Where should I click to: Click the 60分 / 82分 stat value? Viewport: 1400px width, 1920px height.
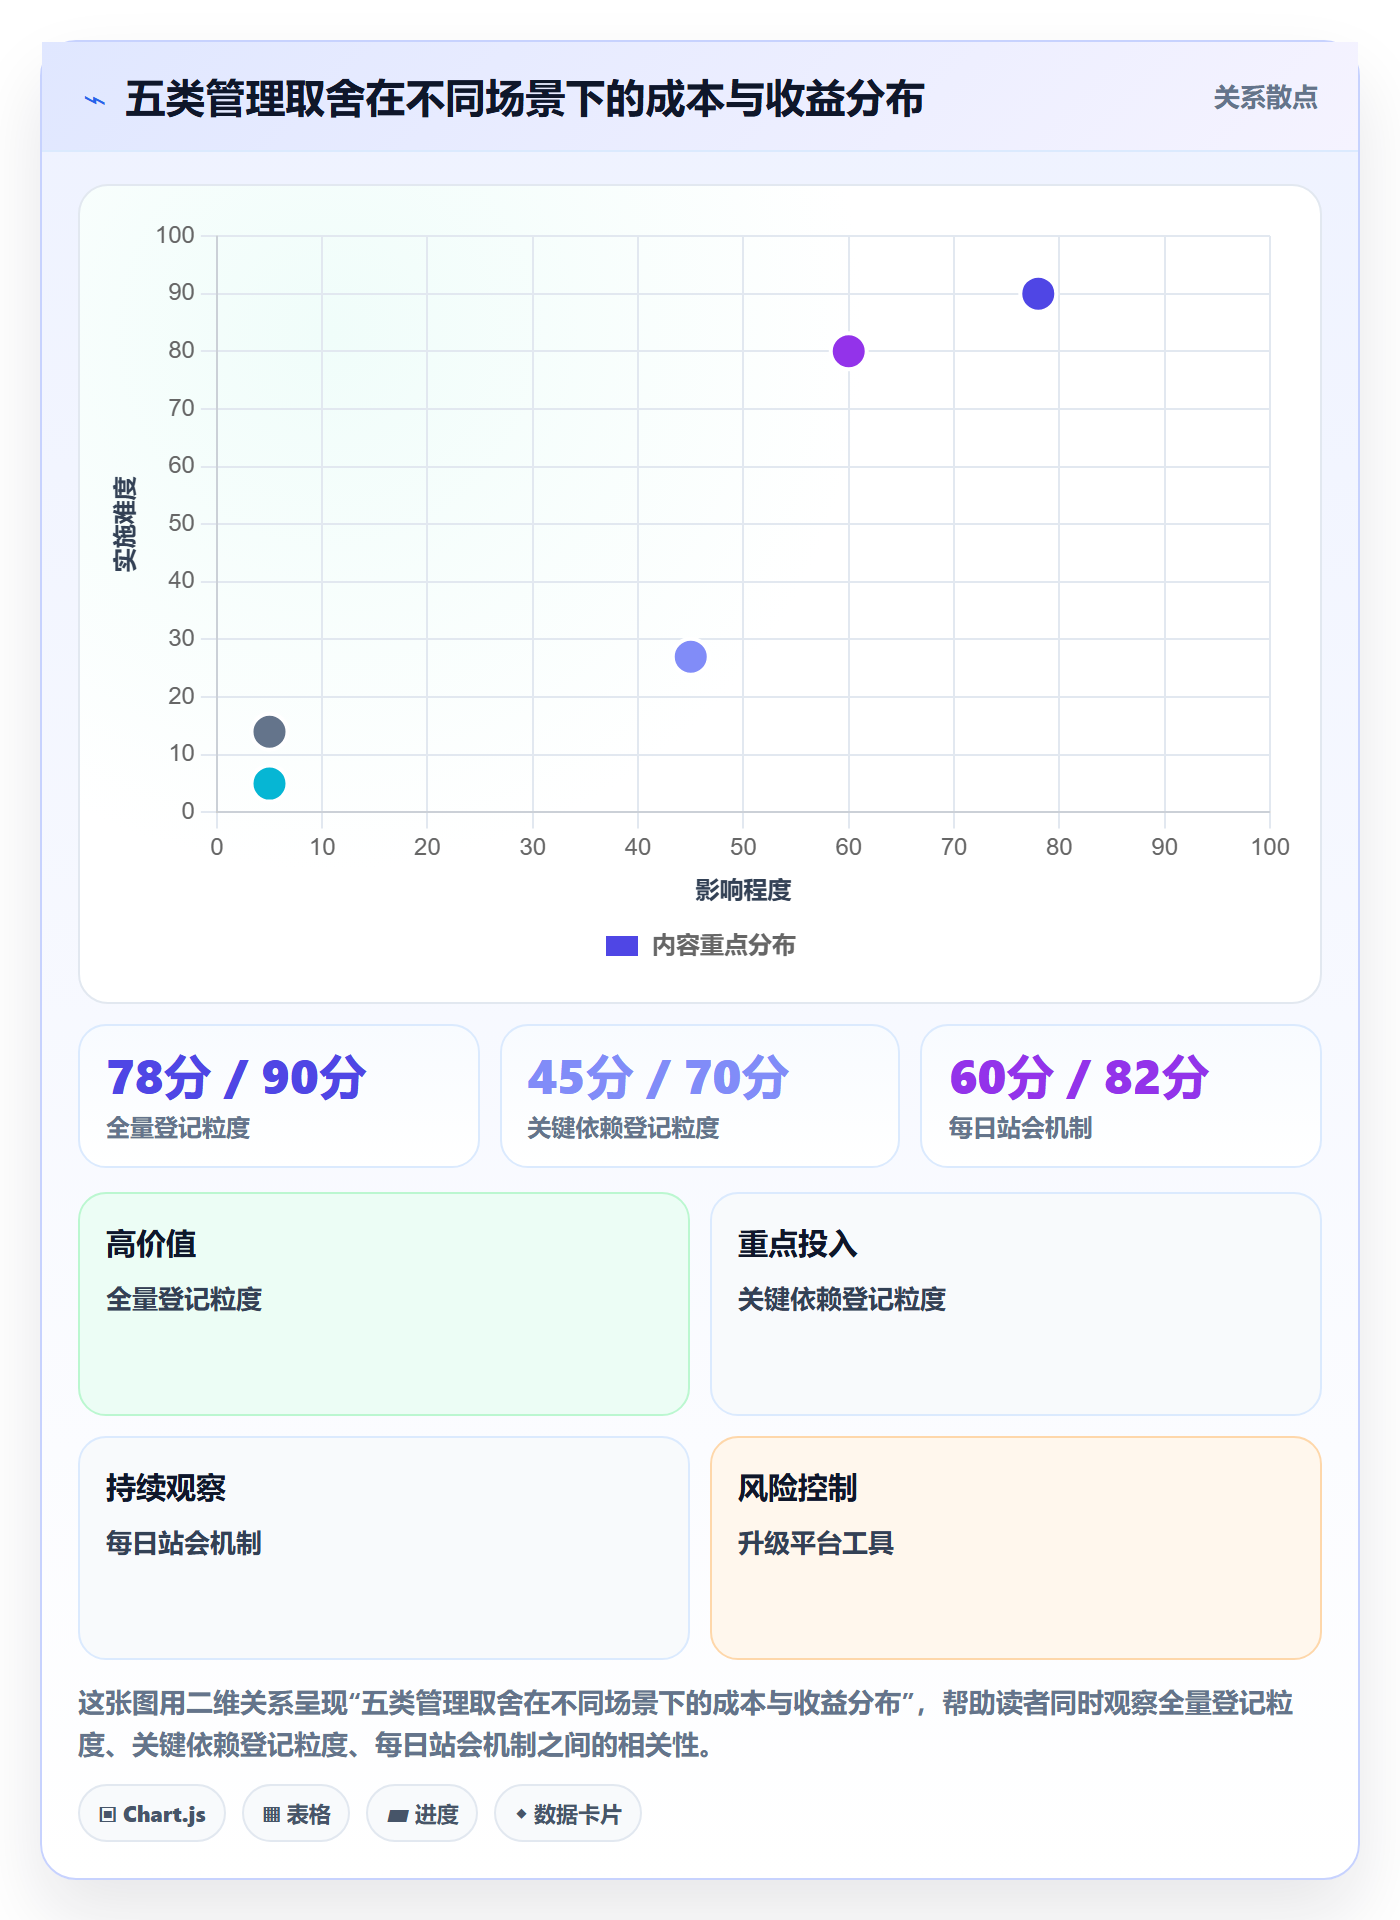1080,1078
